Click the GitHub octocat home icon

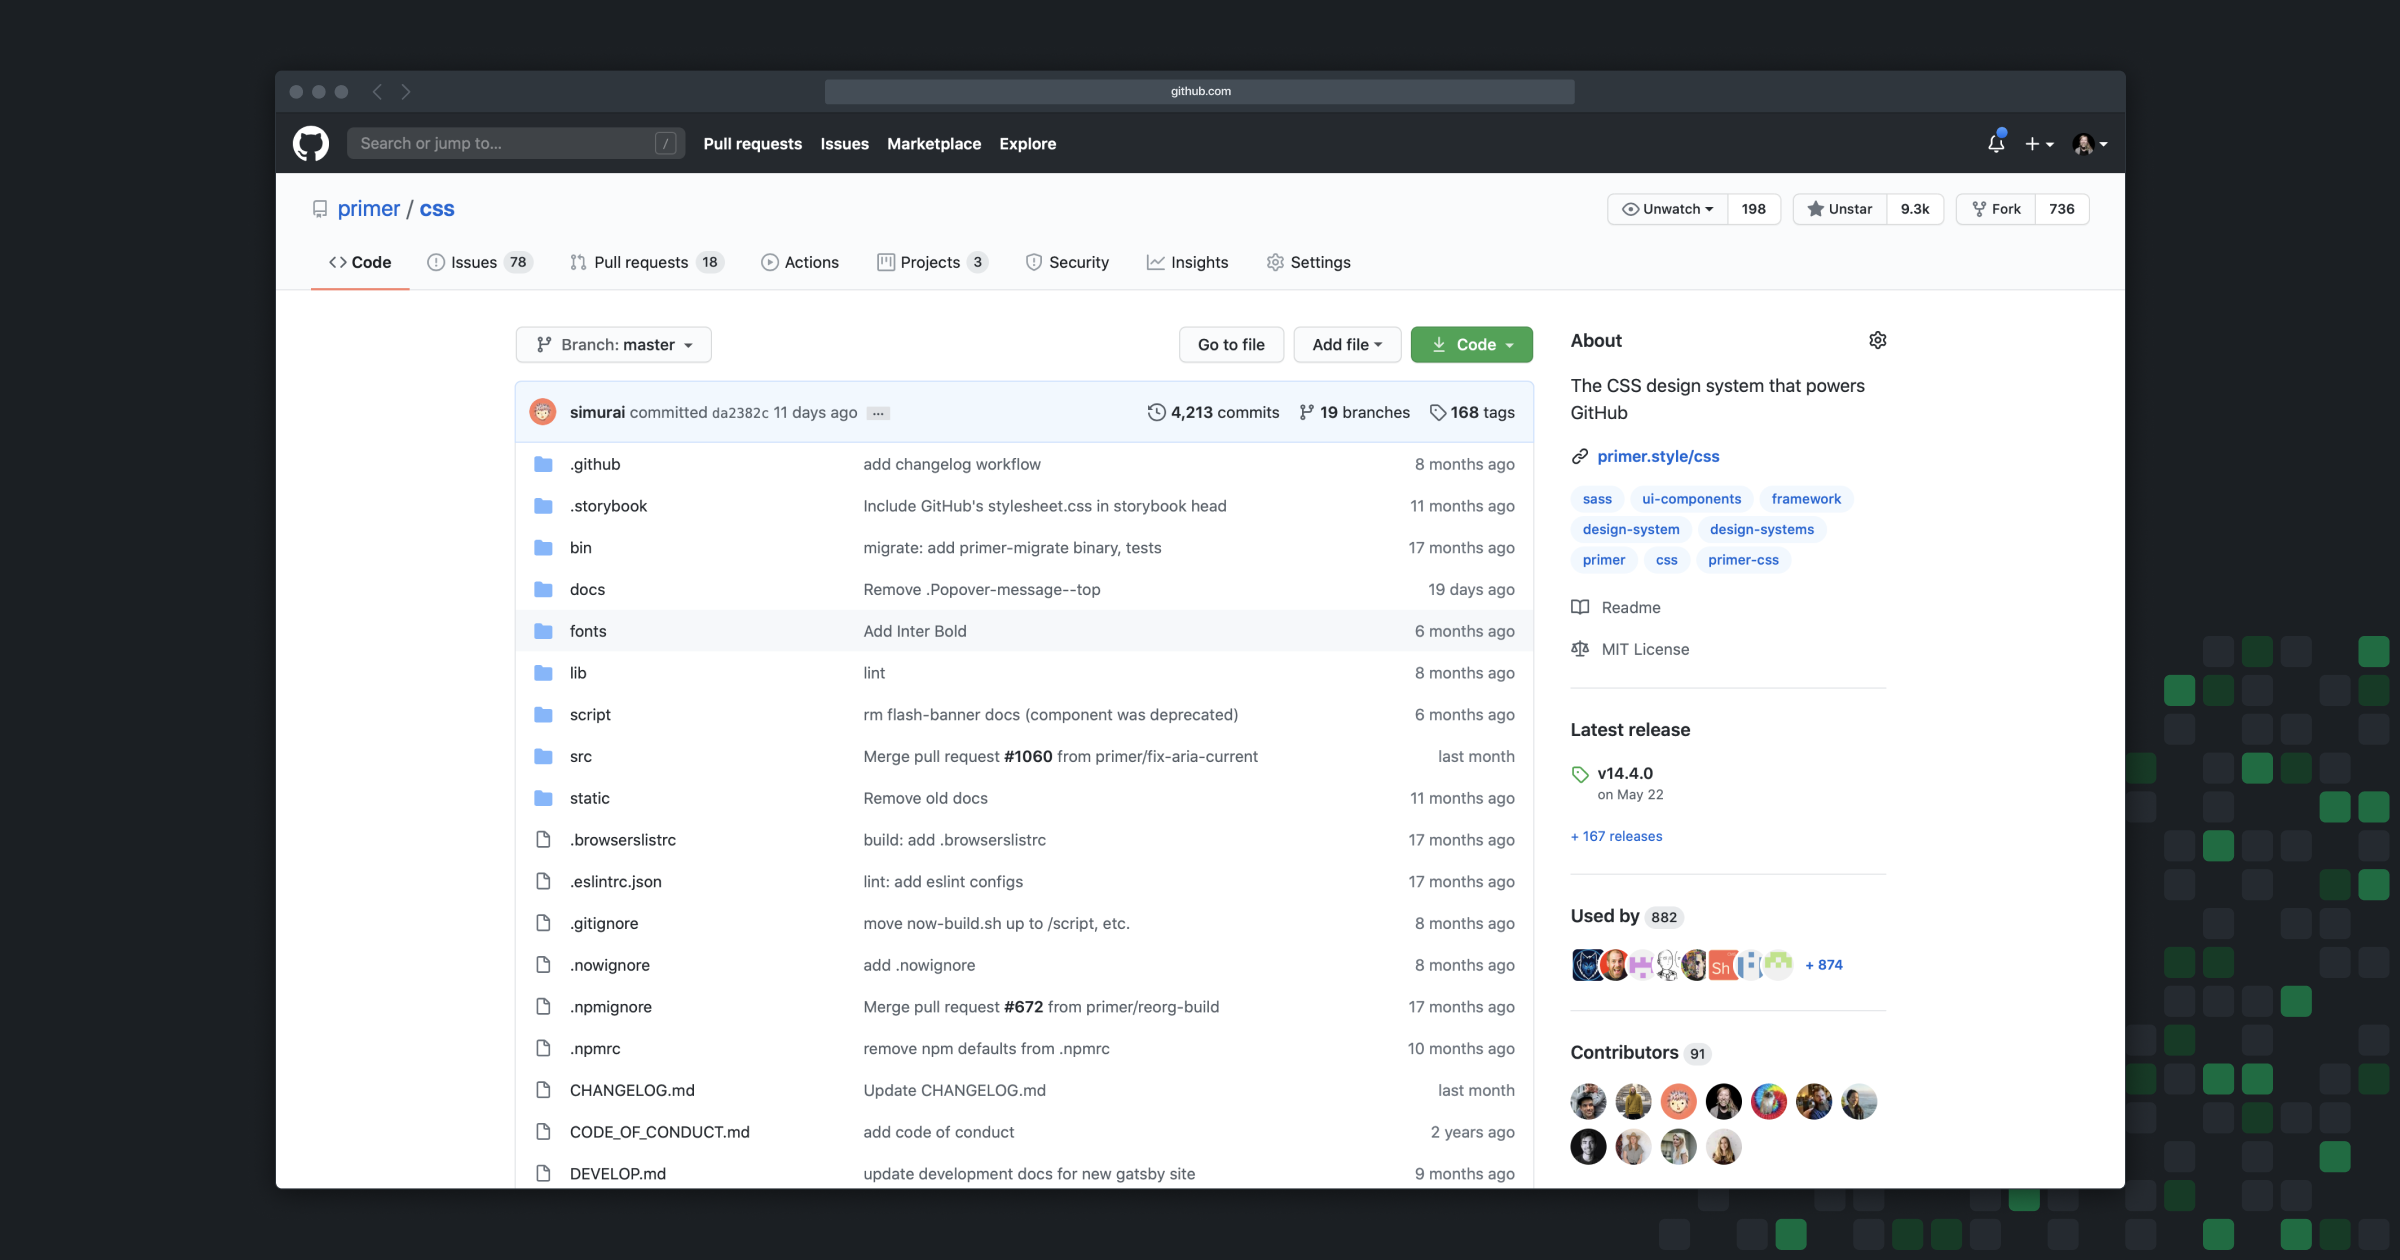pyautogui.click(x=313, y=143)
